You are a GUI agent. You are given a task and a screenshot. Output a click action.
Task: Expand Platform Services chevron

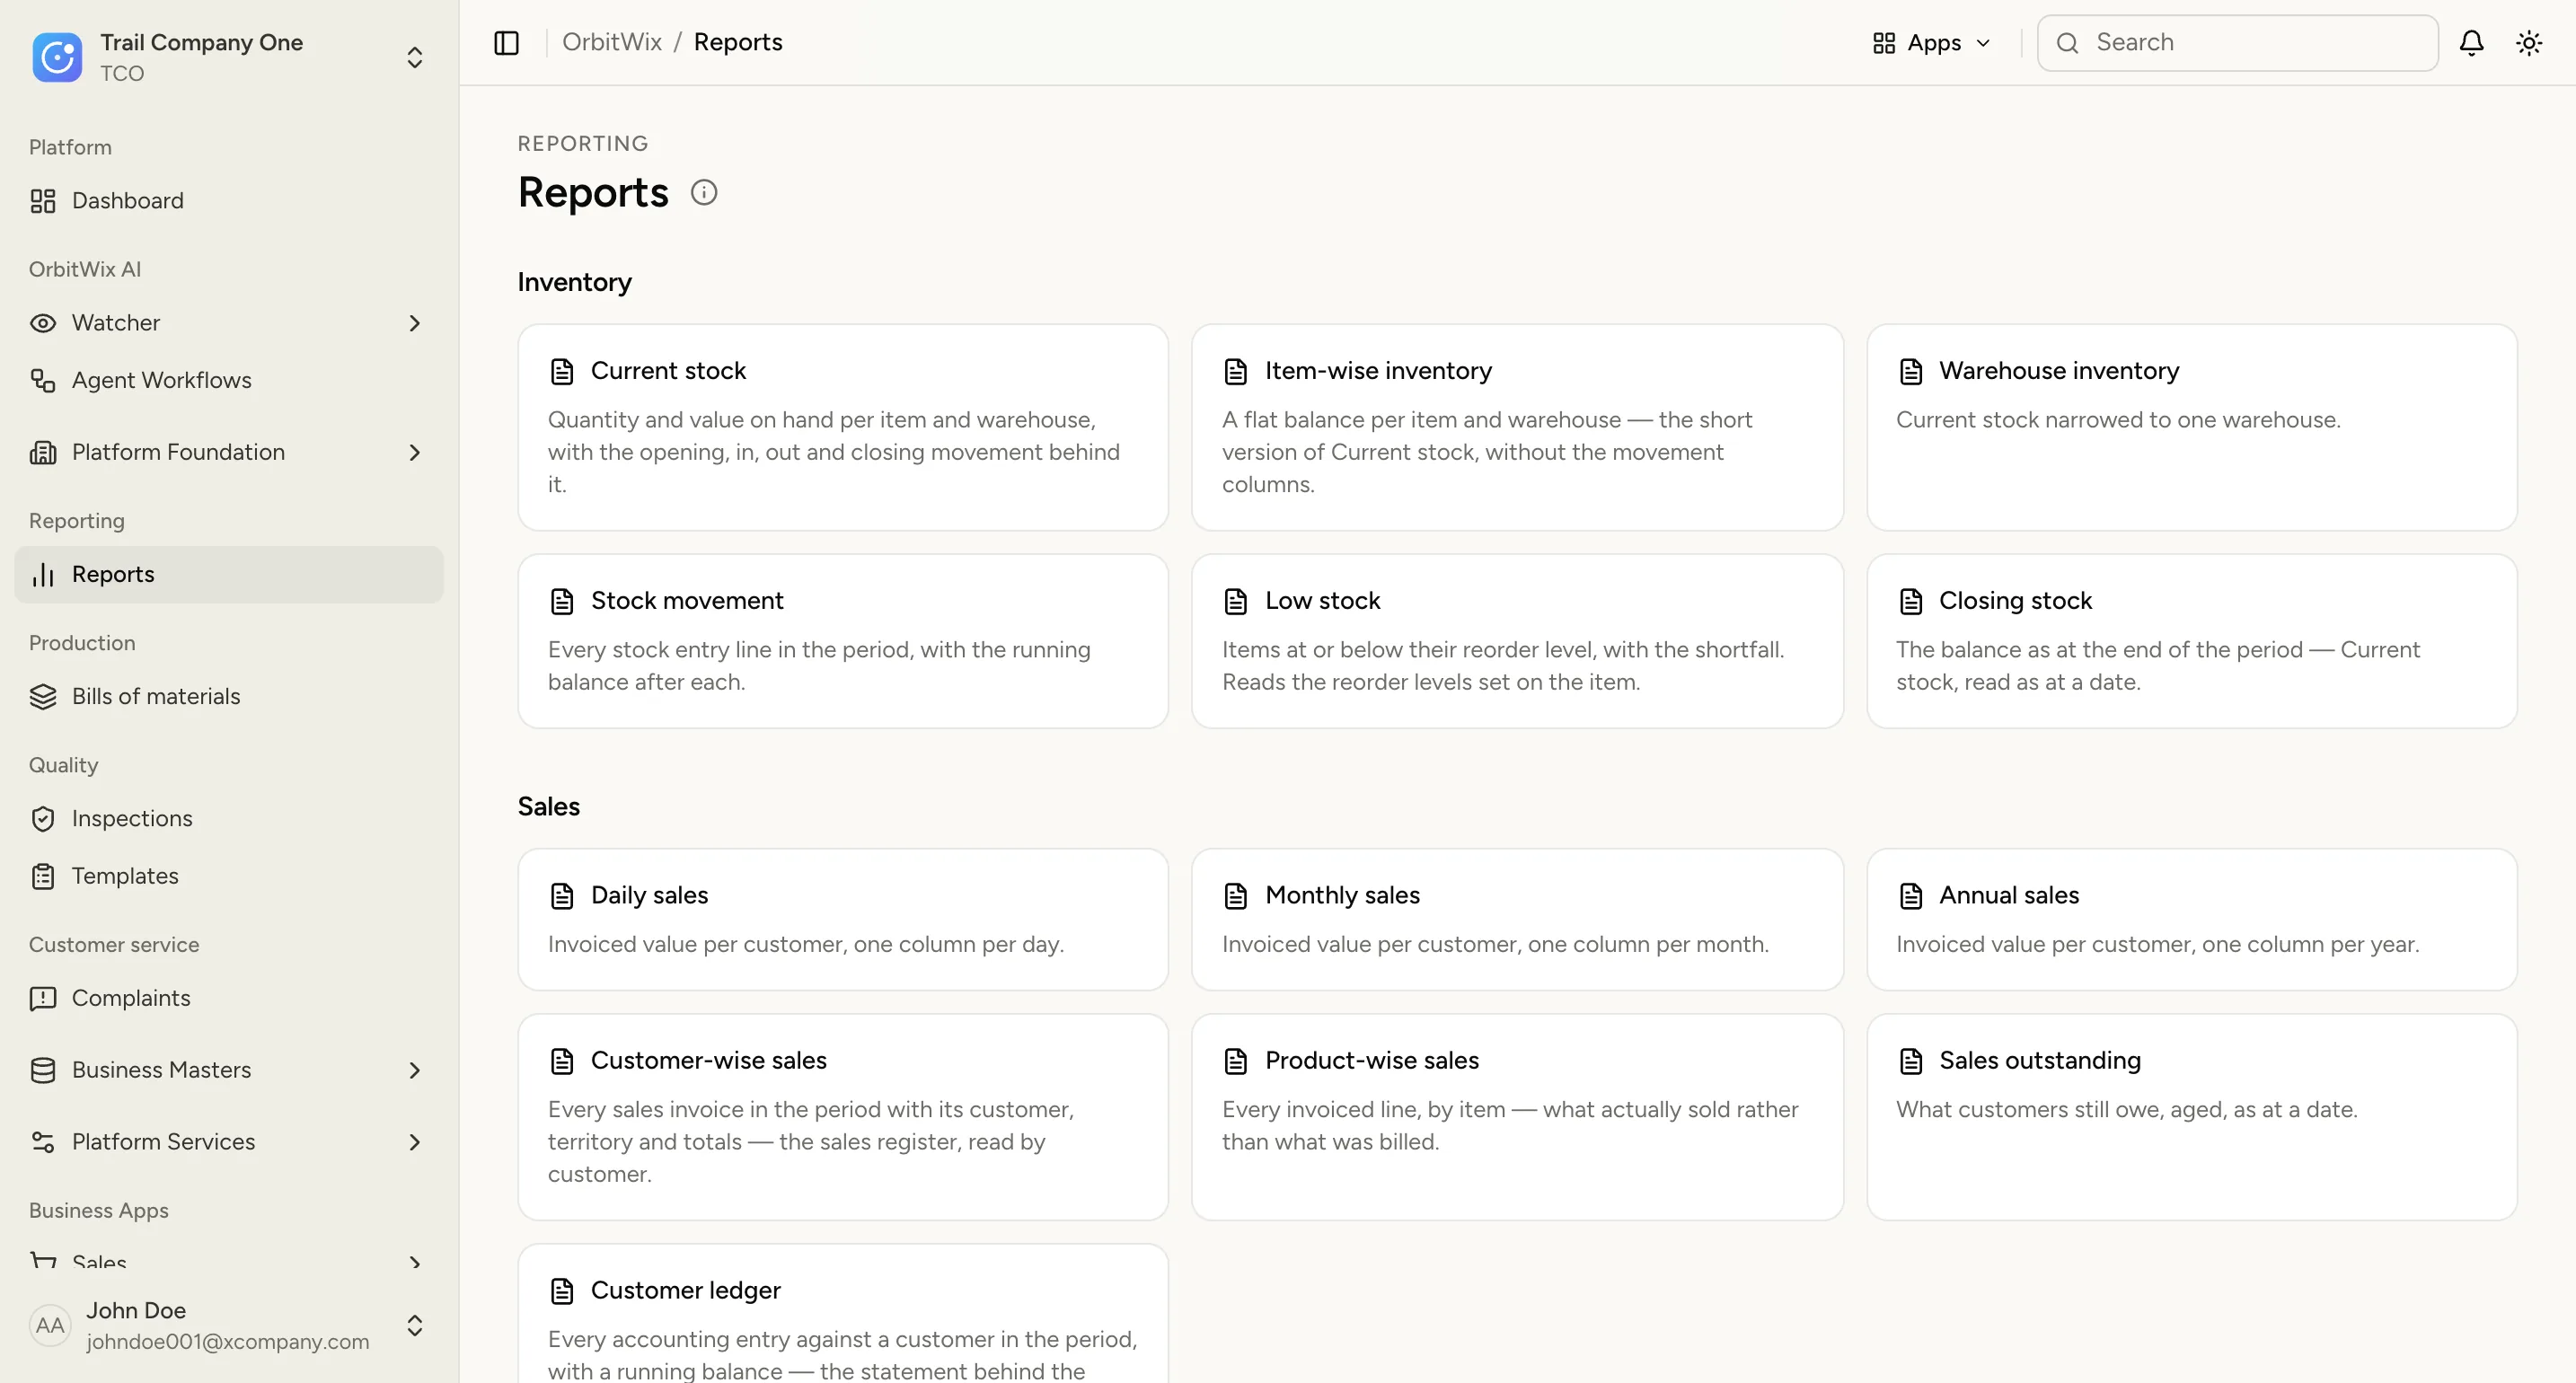[415, 1142]
